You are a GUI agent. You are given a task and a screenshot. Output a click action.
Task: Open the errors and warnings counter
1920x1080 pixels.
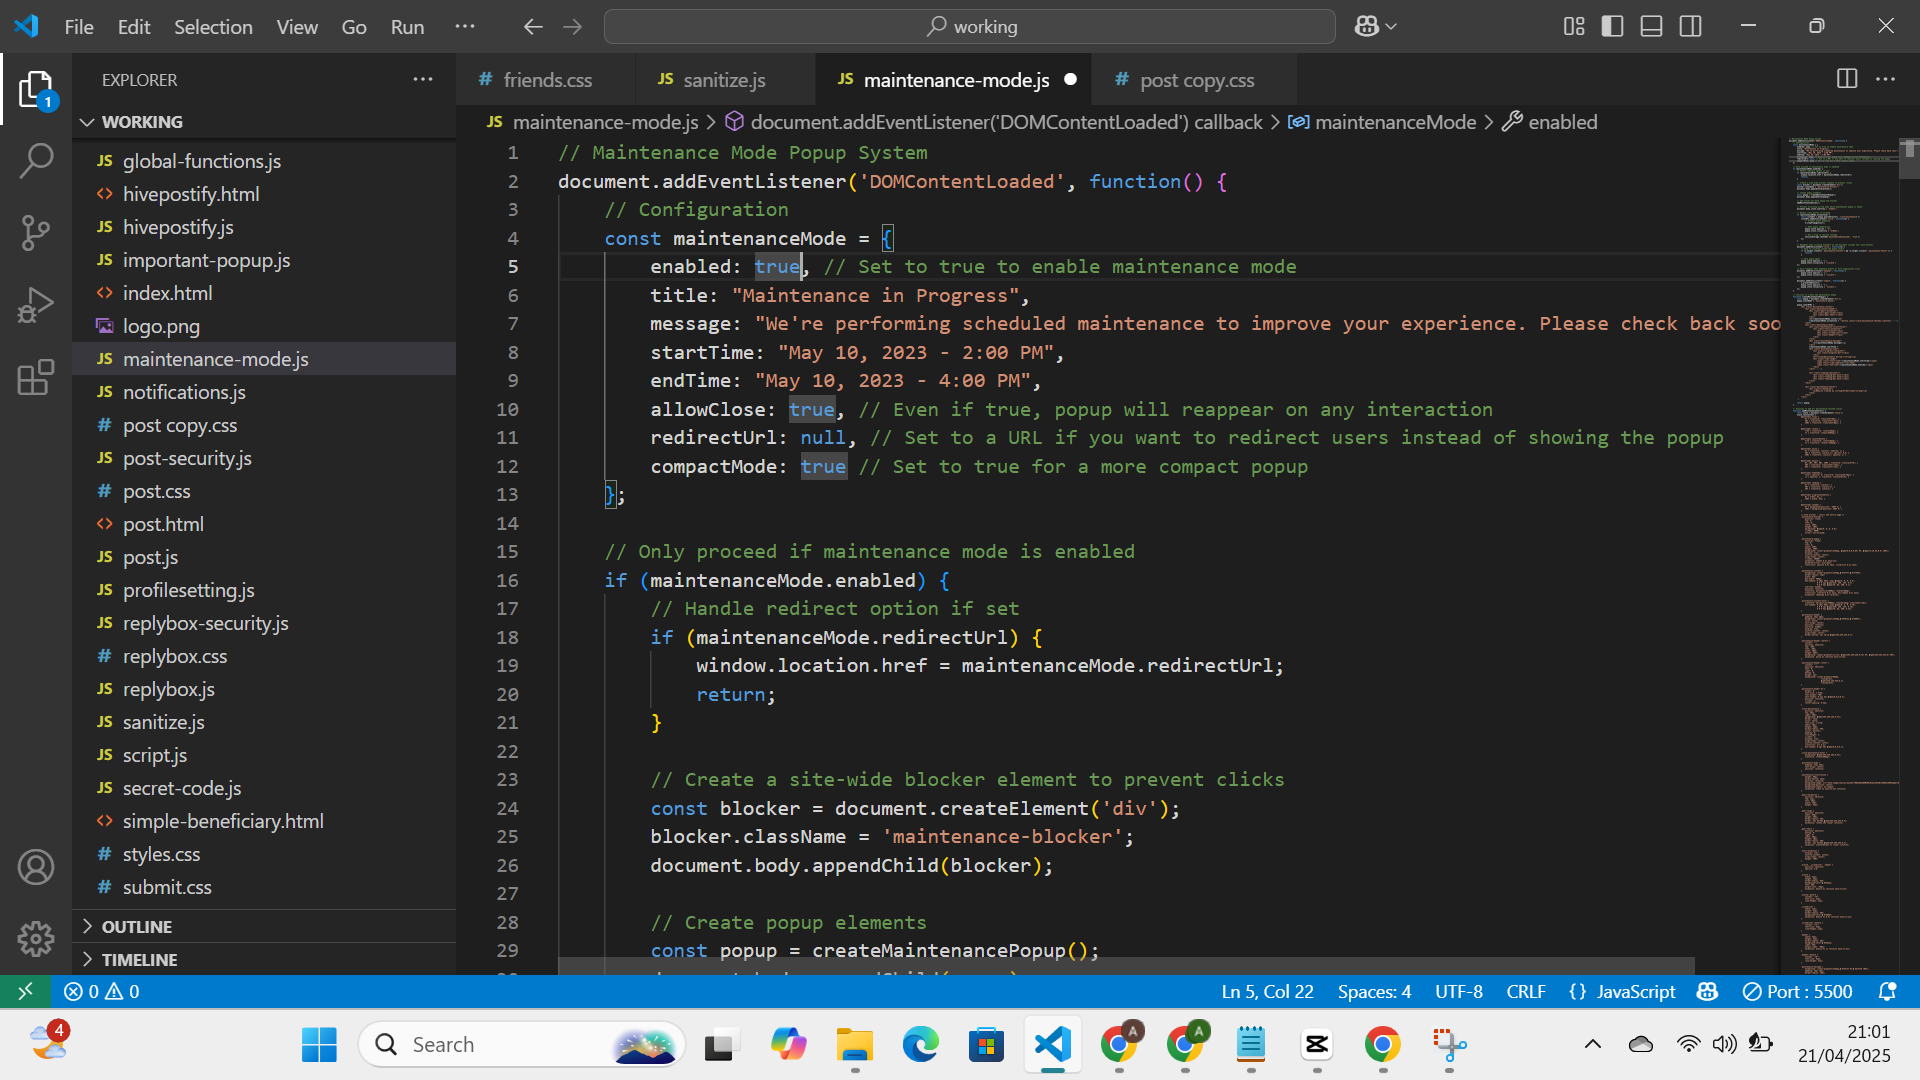click(x=102, y=991)
